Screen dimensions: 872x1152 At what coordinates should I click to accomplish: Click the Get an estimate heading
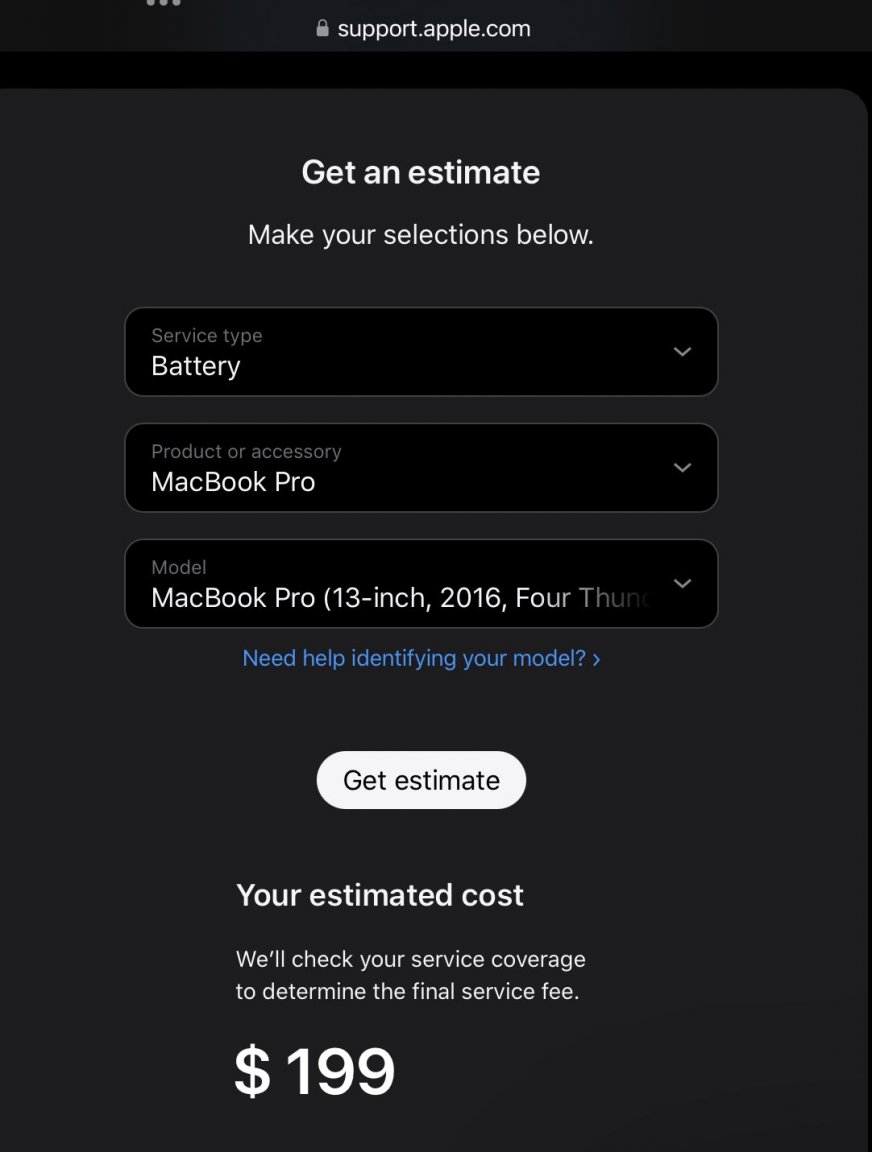(421, 173)
